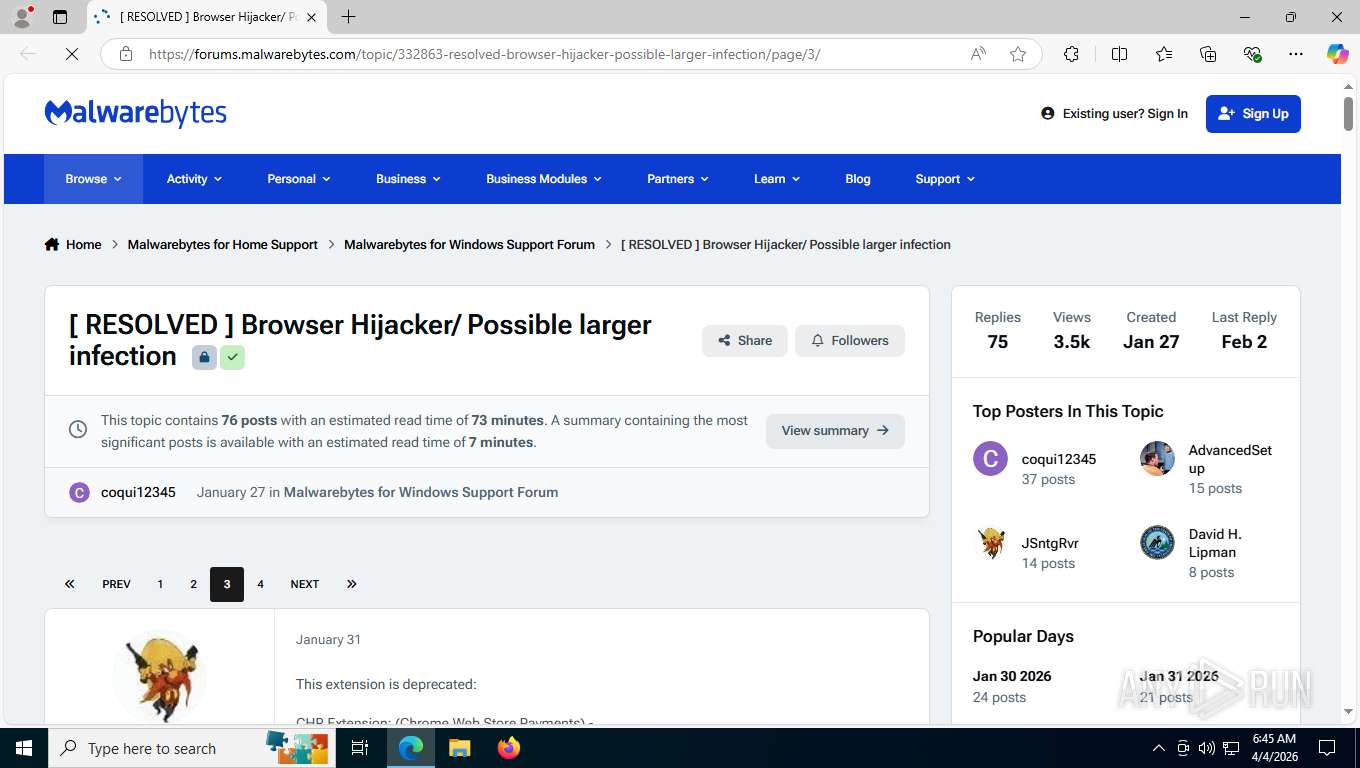Expand Business Modules menu

(x=544, y=179)
